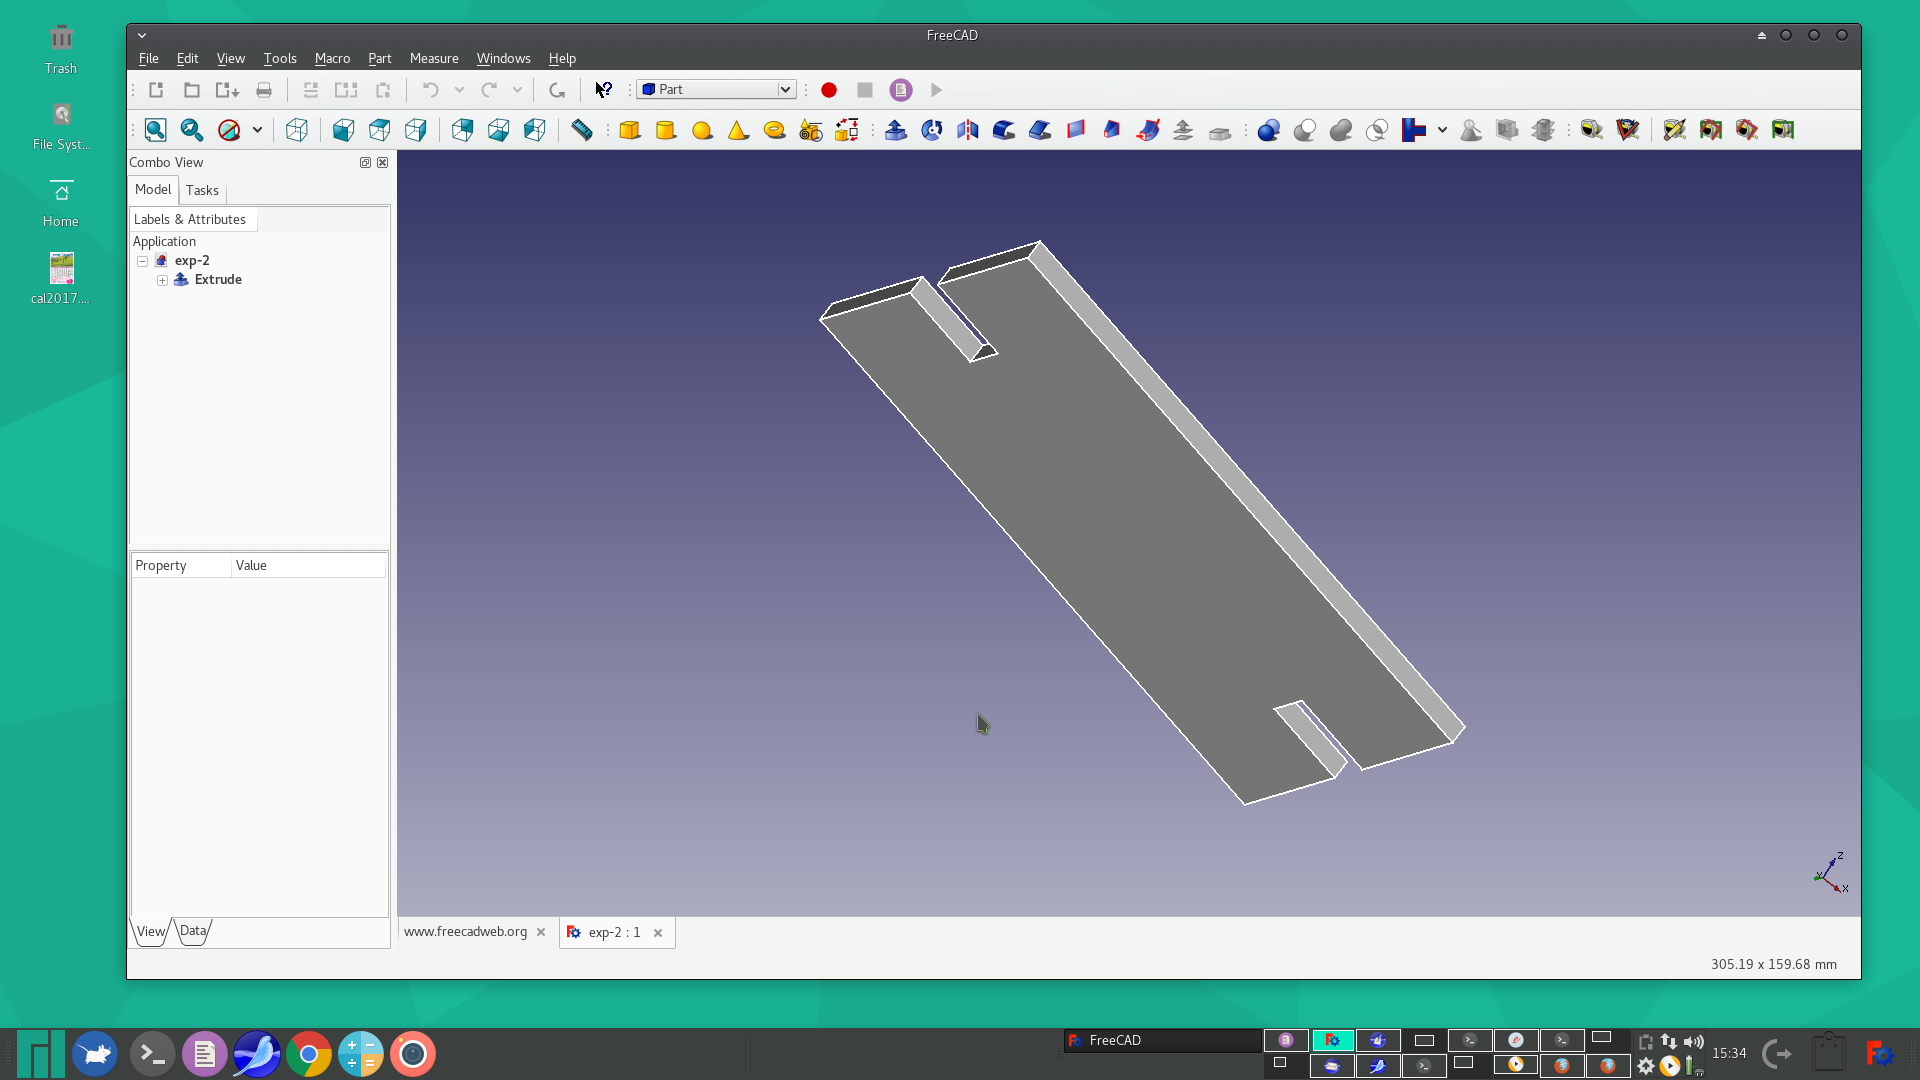Image resolution: width=1920 pixels, height=1080 pixels.
Task: Click the Fit all view icon
Action: 155,130
